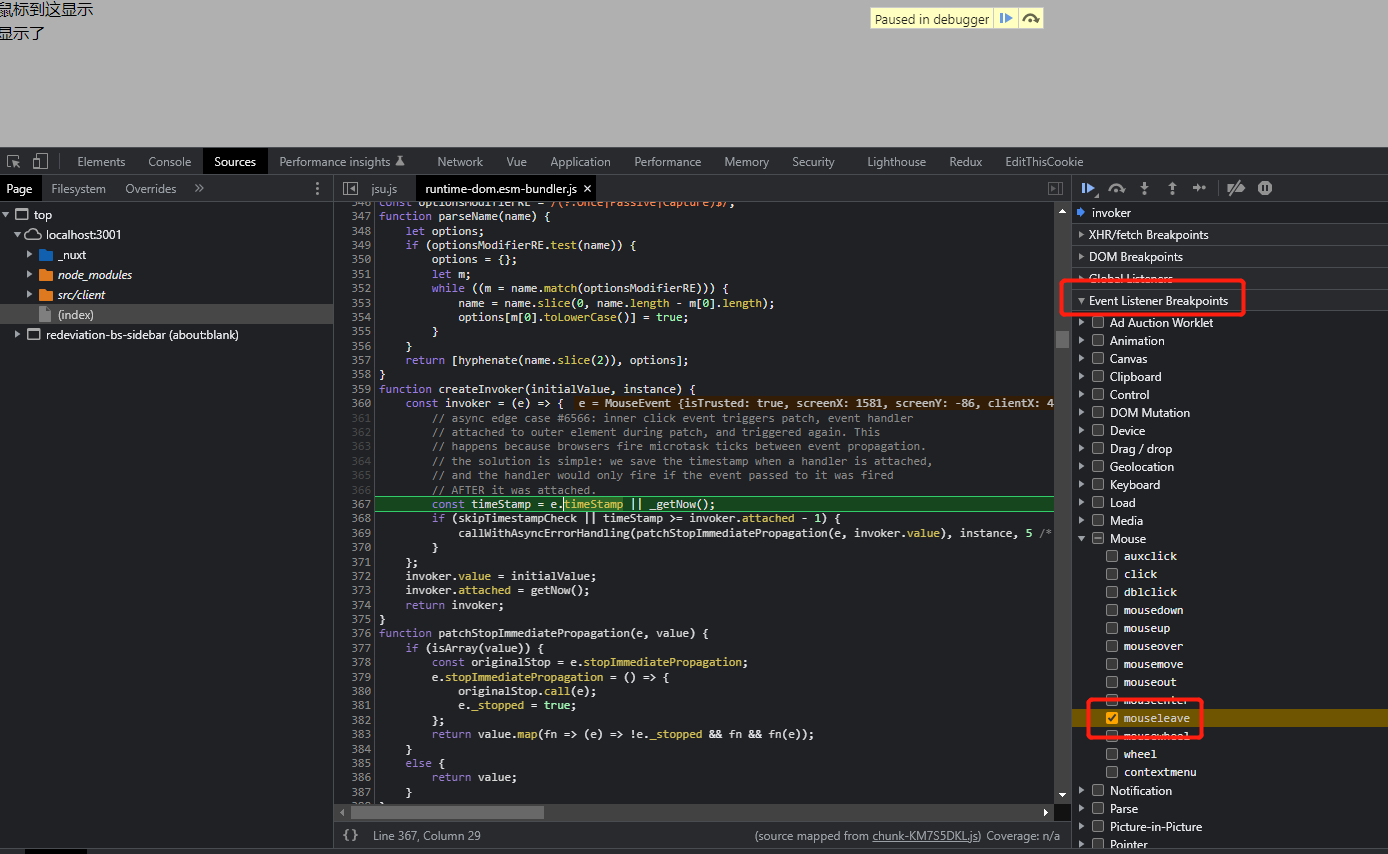Select the (index) file icon
1388x854 pixels.
pos(45,315)
